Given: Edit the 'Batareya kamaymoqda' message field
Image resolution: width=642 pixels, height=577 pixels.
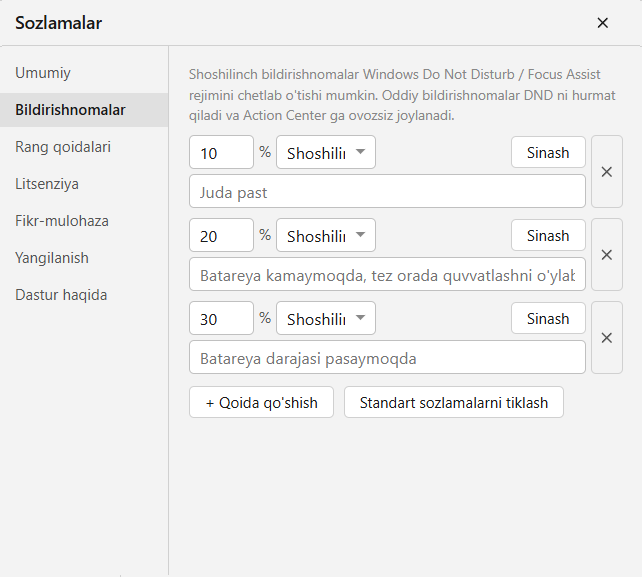Looking at the screenshot, I should click(x=387, y=274).
